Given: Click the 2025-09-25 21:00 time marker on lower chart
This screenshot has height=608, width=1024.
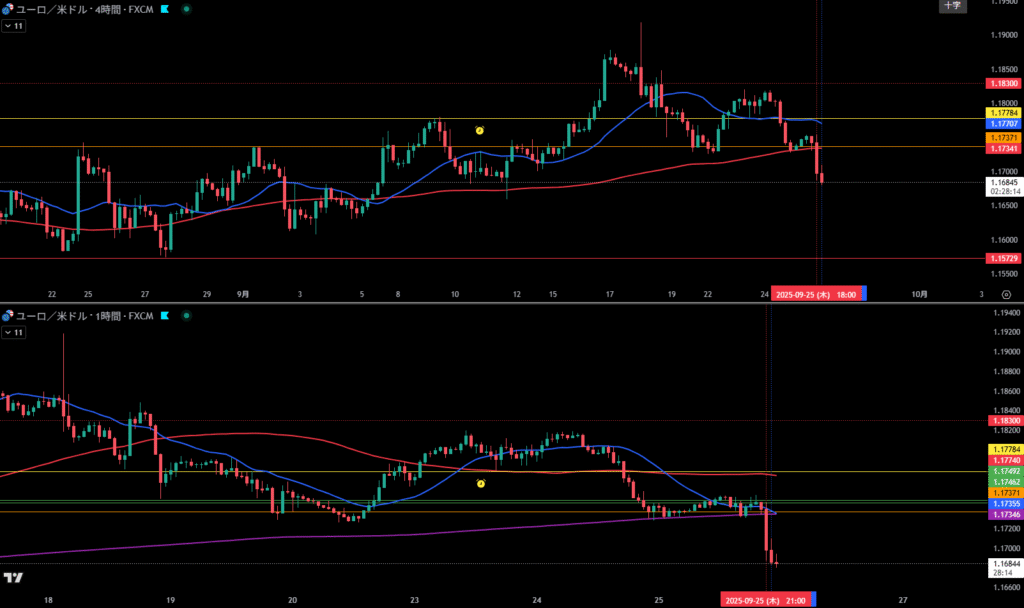Looking at the screenshot, I should click(768, 599).
